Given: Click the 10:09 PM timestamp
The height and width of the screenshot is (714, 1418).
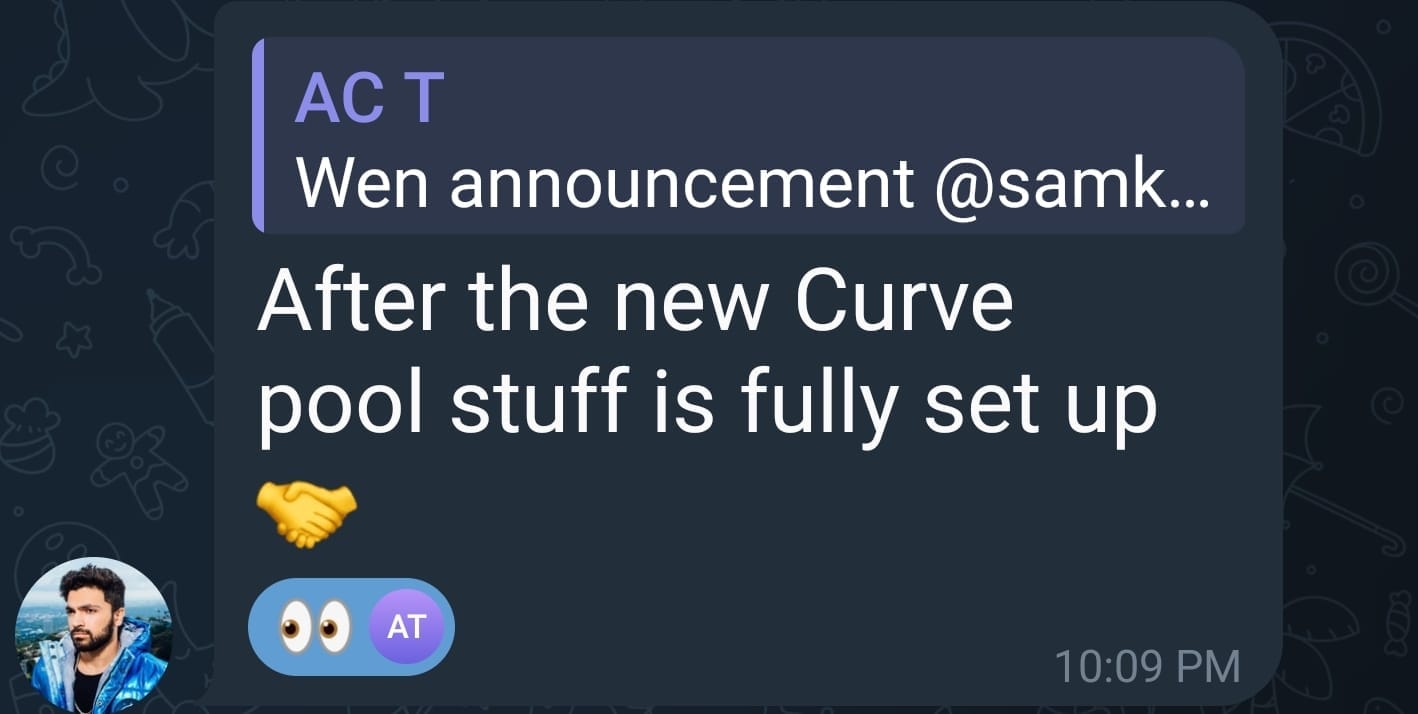Looking at the screenshot, I should [1146, 667].
